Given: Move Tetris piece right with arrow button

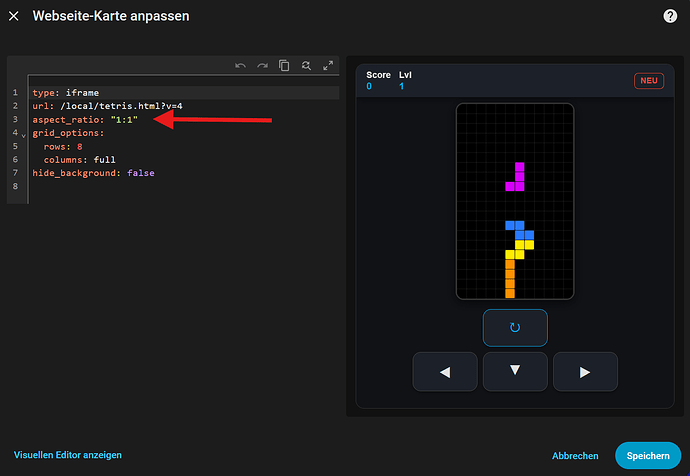Looking at the screenshot, I should [x=585, y=372].
